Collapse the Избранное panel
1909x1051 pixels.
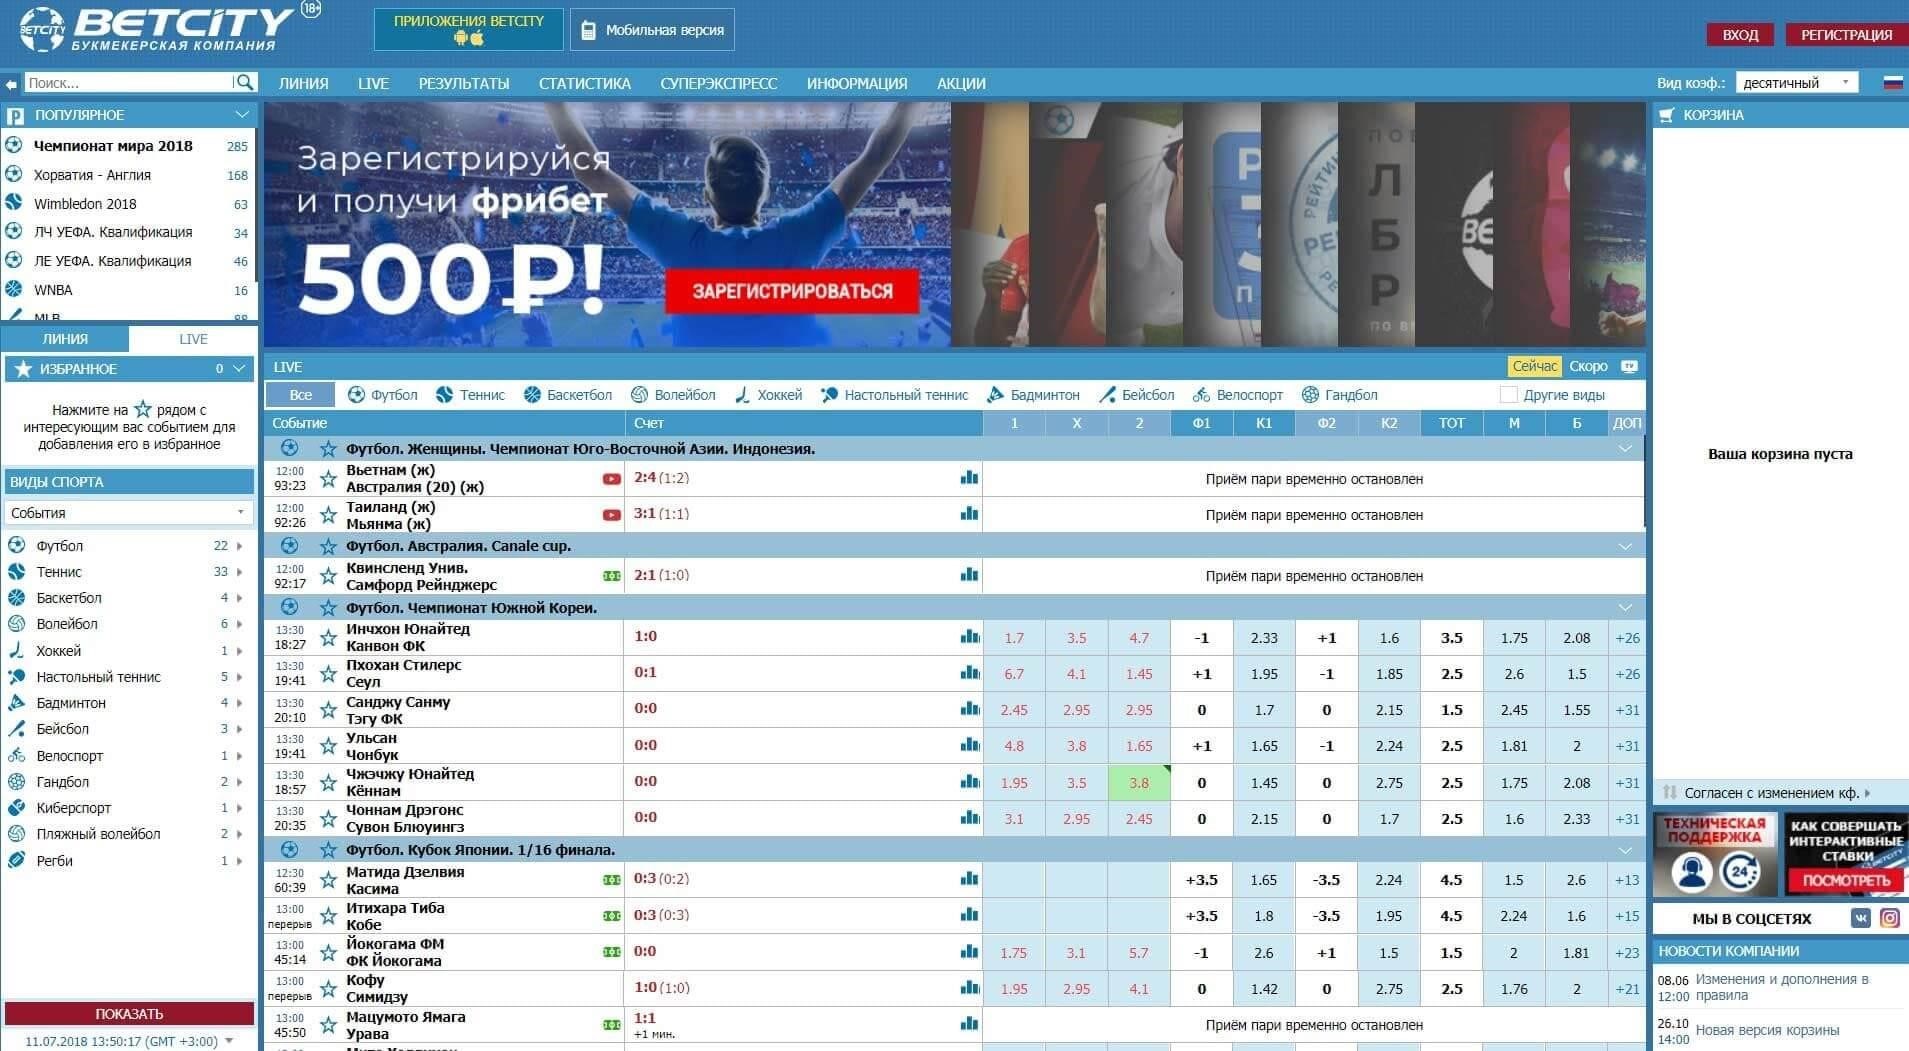coord(239,369)
